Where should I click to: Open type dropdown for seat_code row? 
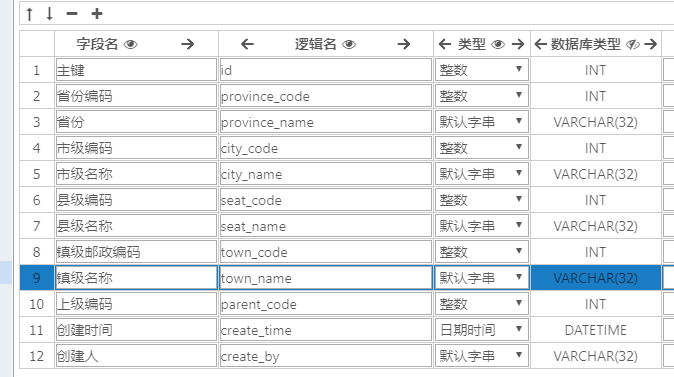482,200
